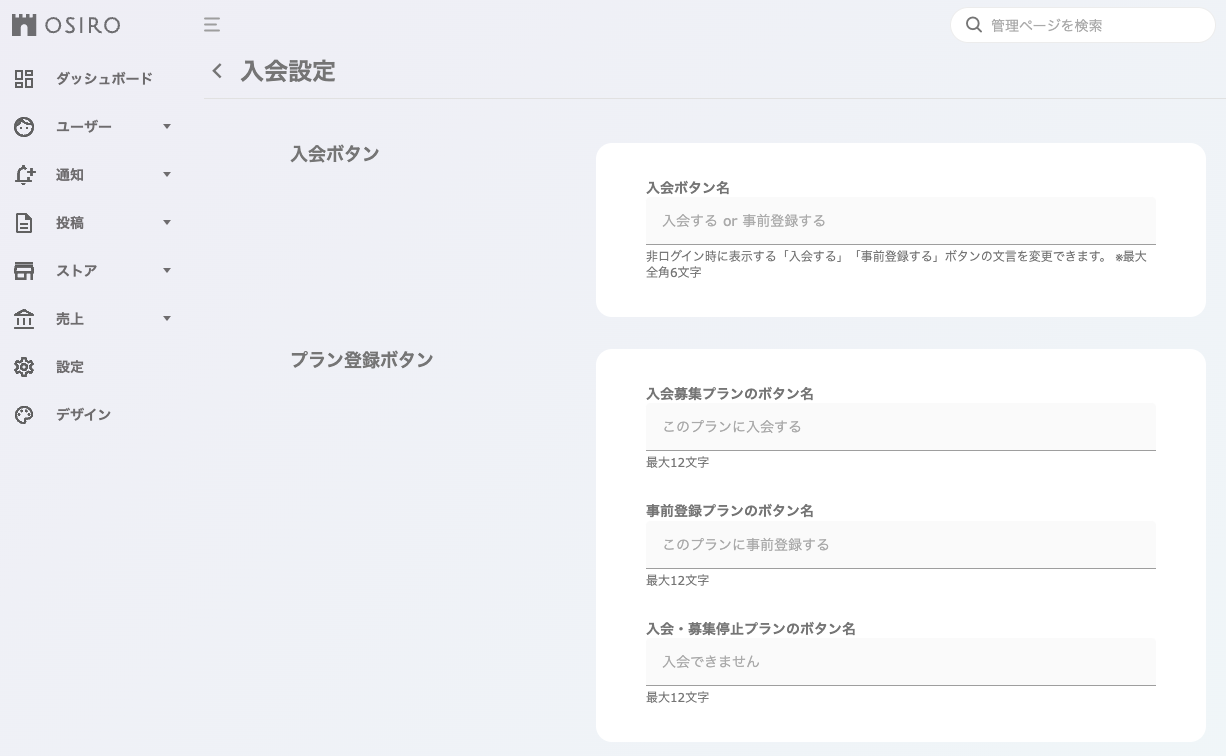This screenshot has width=1226, height=756.
Task: Open 設定 via the gear icon
Action: (x=24, y=367)
